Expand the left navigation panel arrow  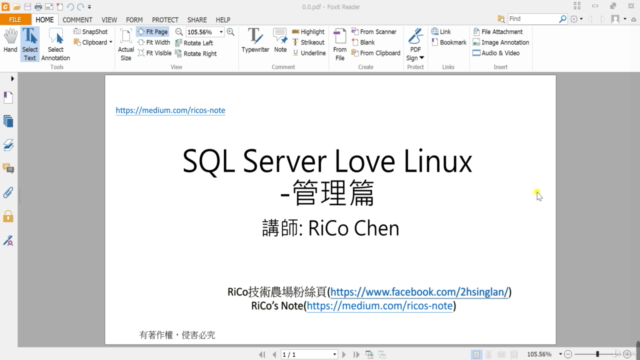(12, 78)
